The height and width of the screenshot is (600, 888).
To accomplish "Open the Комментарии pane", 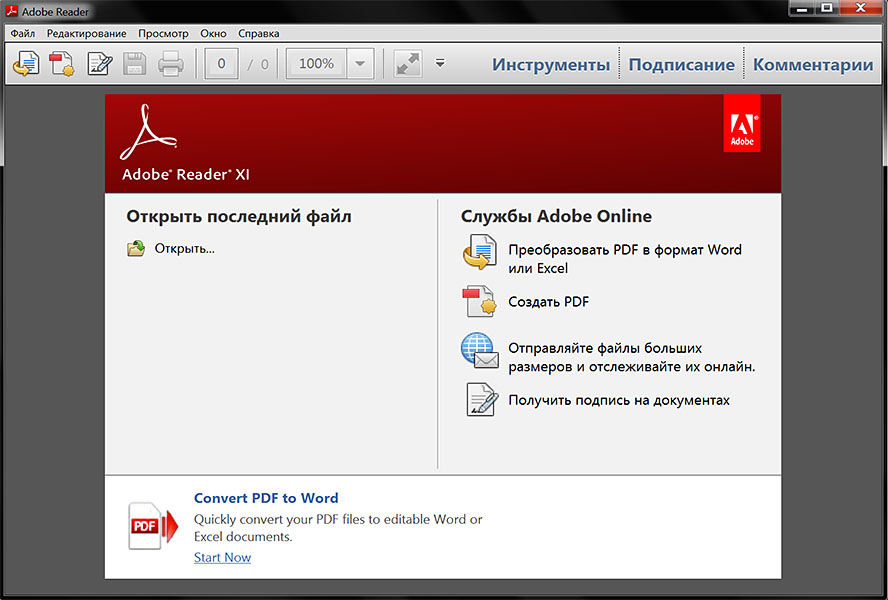I will [x=813, y=65].
